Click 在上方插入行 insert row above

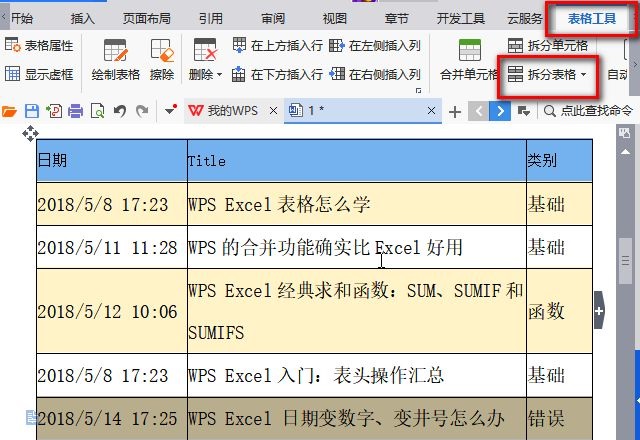click(278, 45)
